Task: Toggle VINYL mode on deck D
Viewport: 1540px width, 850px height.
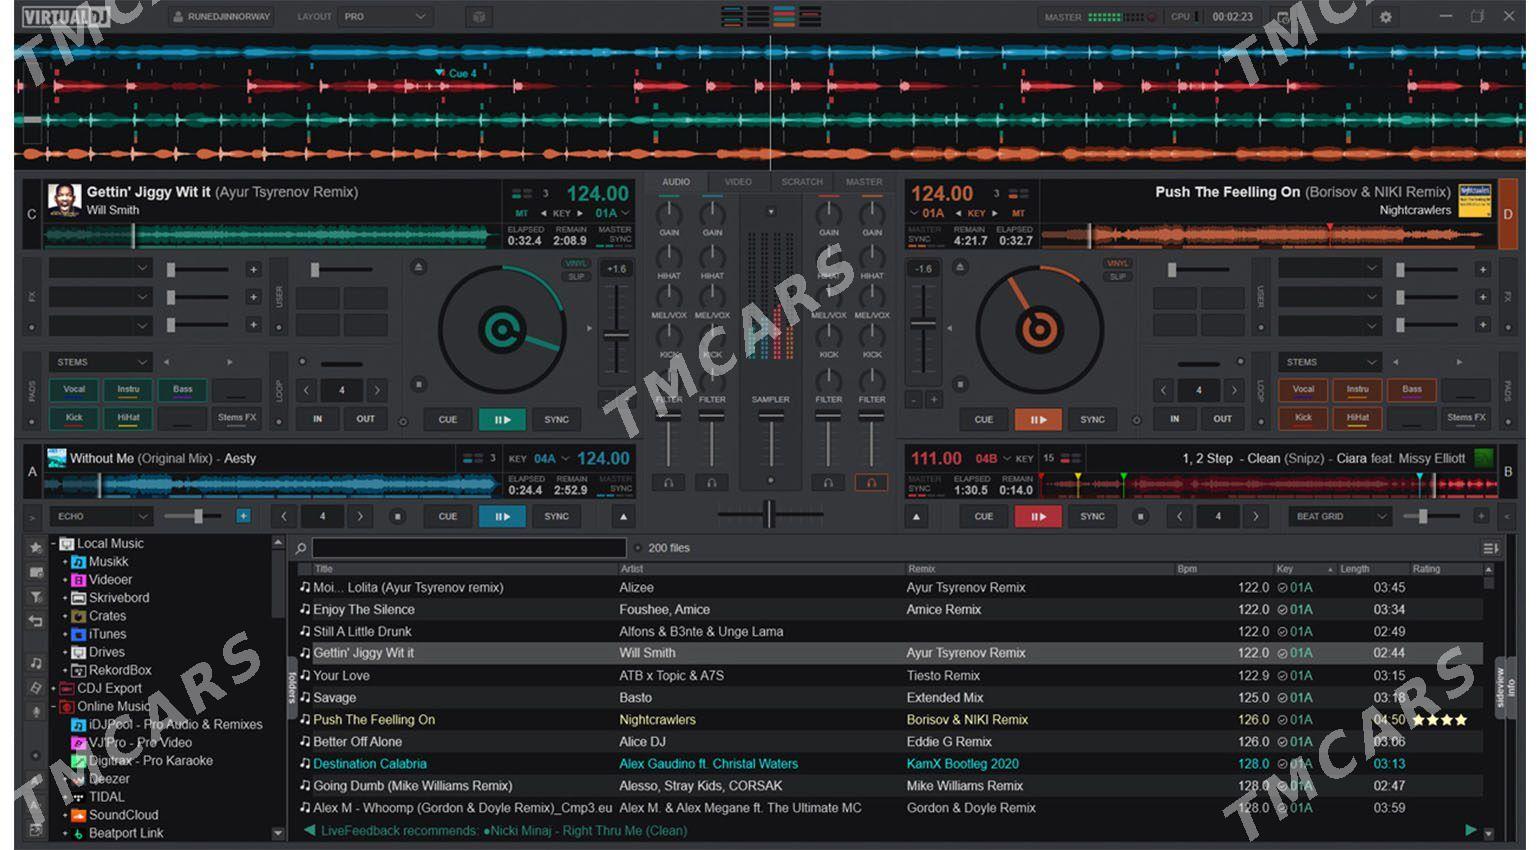Action: 1117,264
